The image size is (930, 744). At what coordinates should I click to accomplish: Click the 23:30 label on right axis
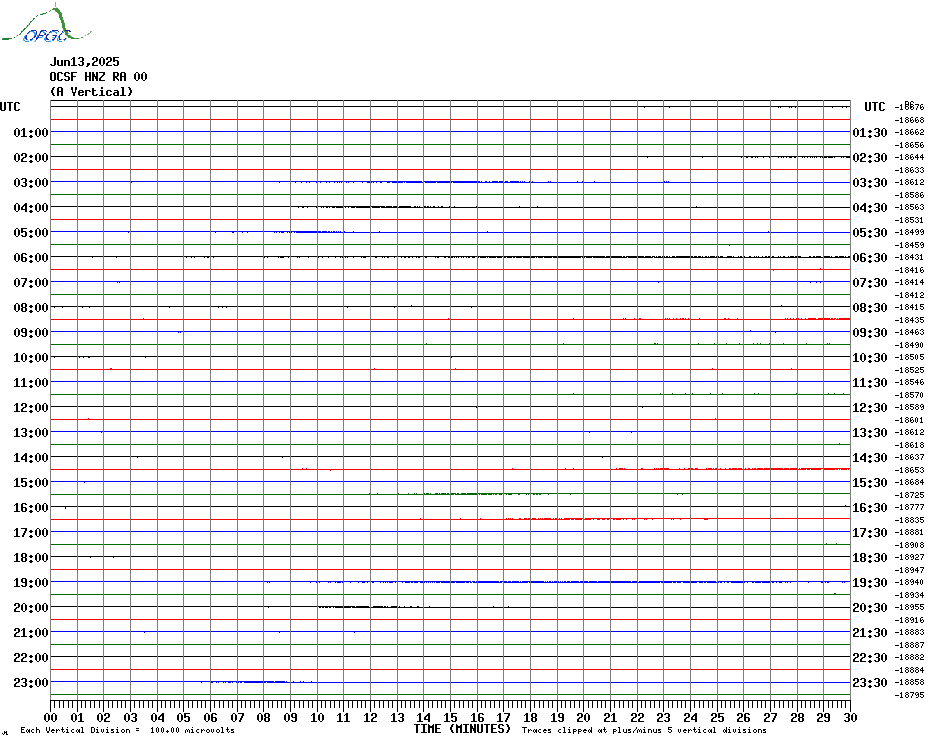coord(870,682)
